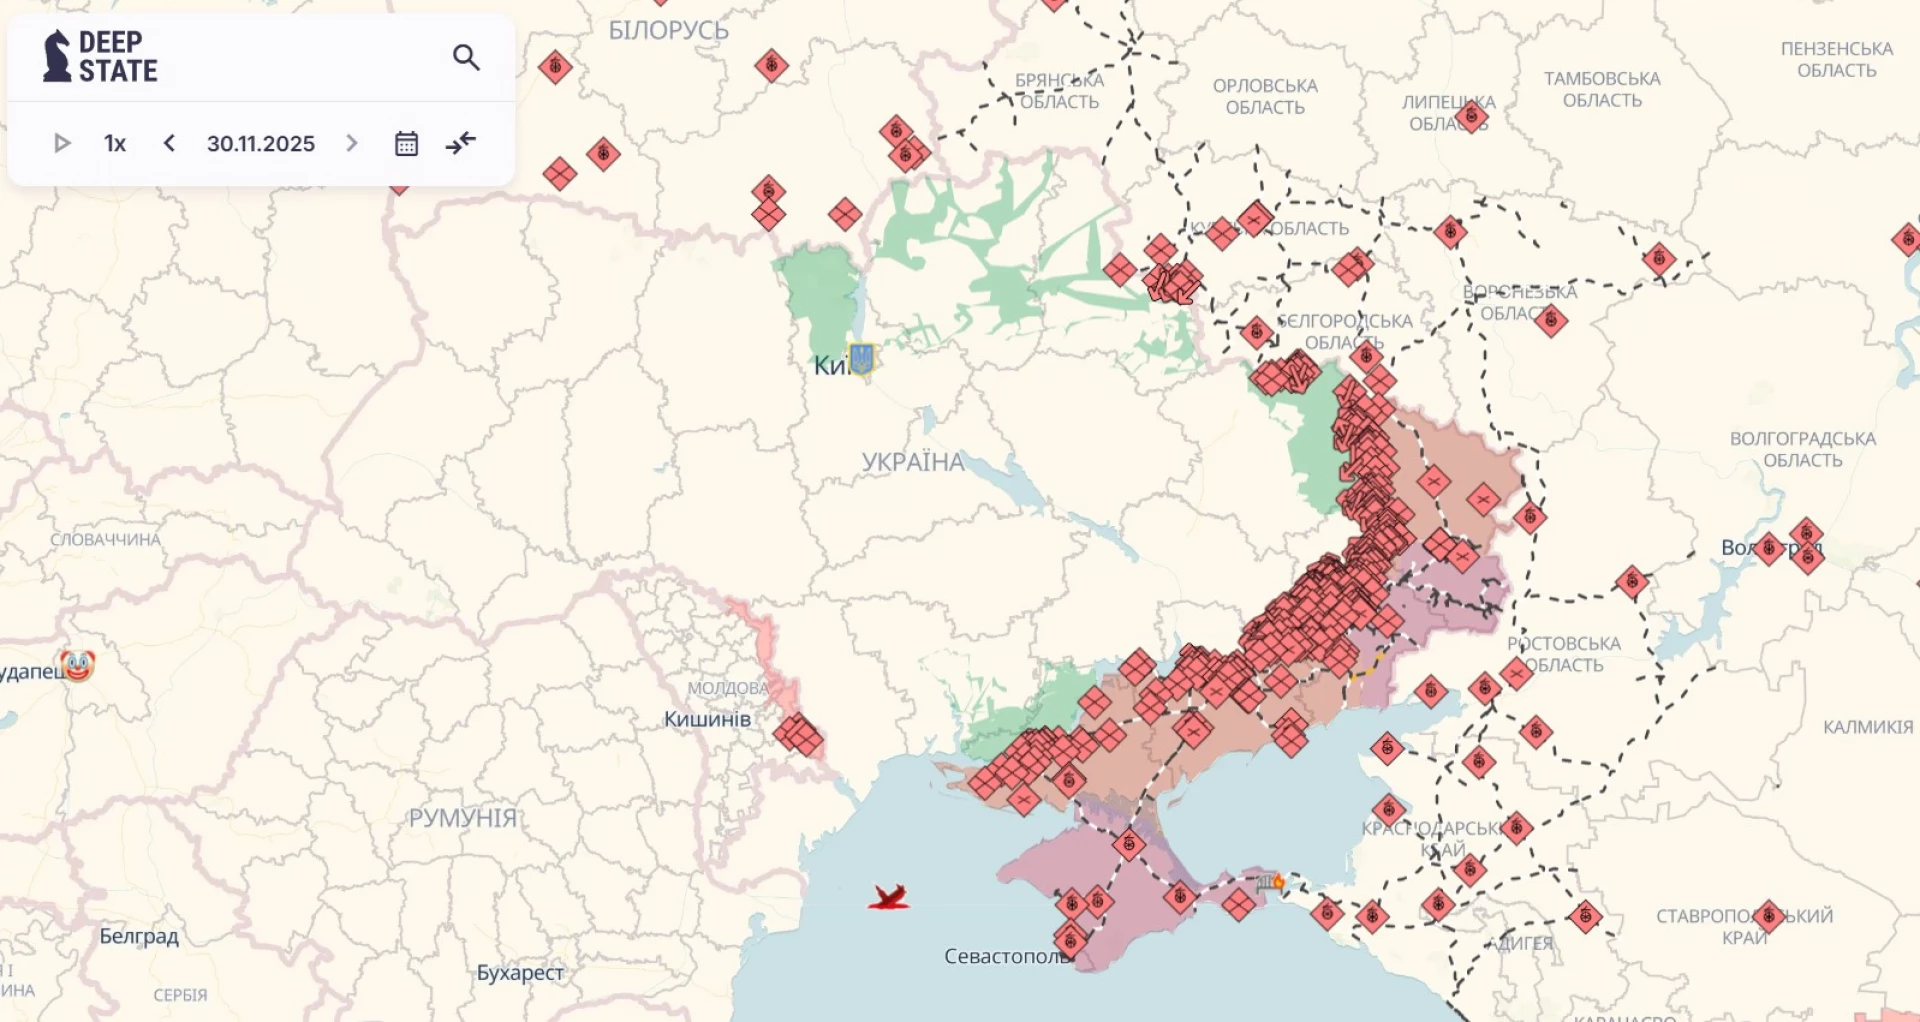Click the clown emoji at Budapest
Image resolution: width=1920 pixels, height=1022 pixels.
77,665
